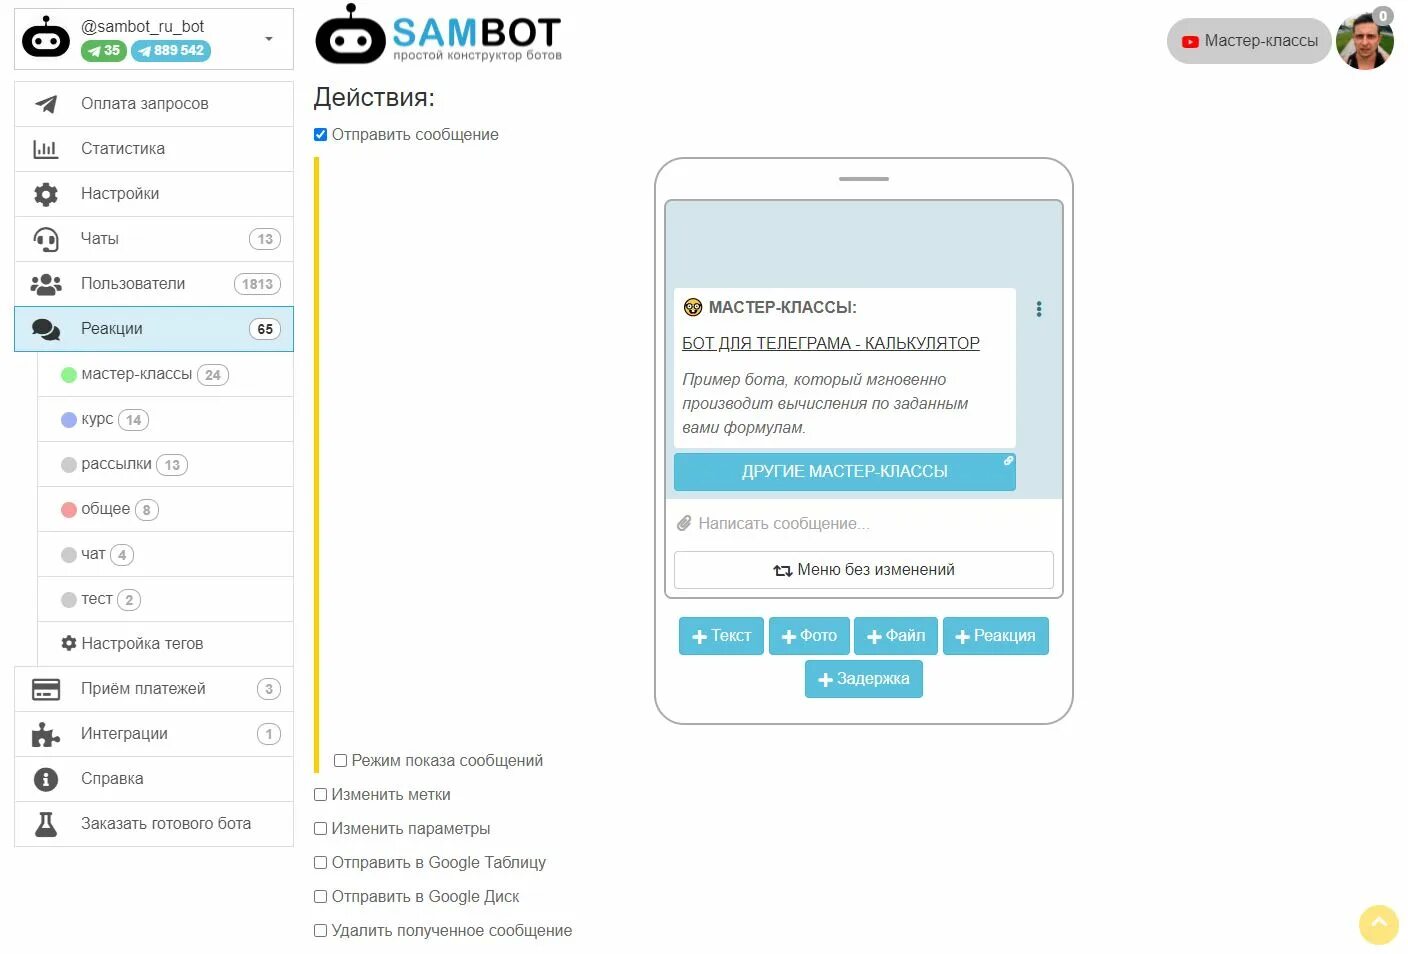
Task: Add a photo with Фото button
Action: pos(809,636)
